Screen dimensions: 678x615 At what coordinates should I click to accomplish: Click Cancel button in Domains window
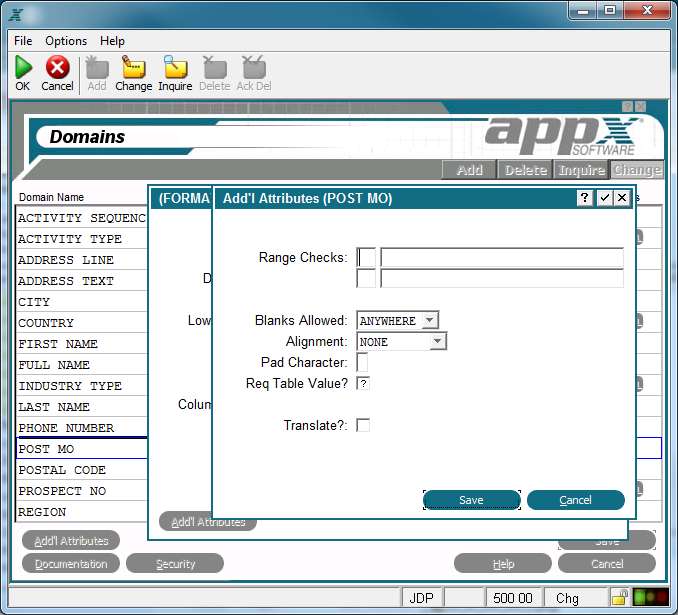[x=607, y=564]
